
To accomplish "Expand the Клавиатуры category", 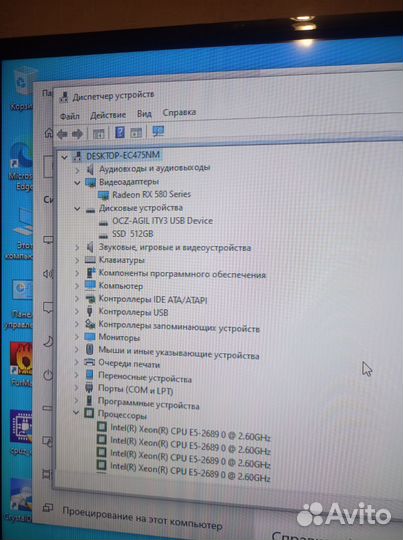I will click(x=77, y=260).
